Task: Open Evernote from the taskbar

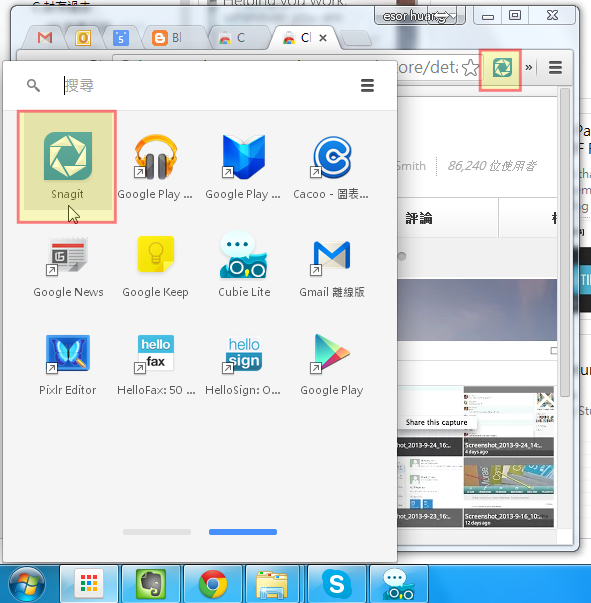Action: 151,585
